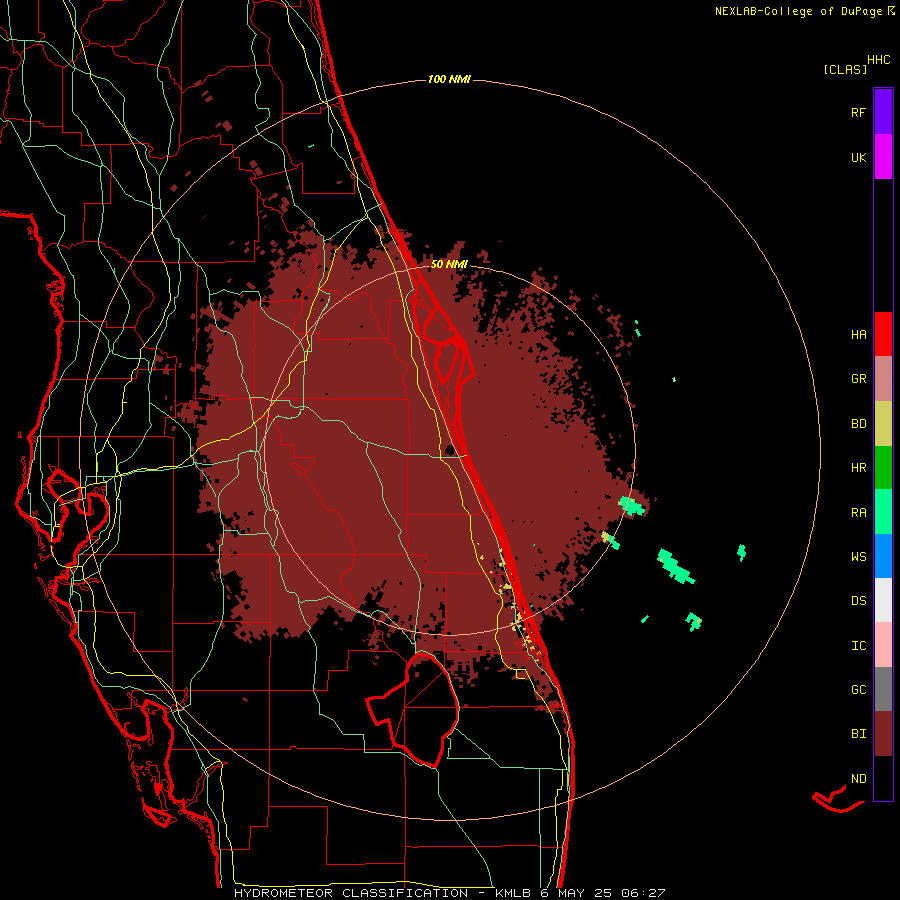
Task: Click the 'GC' legend label
Action: pos(858,690)
